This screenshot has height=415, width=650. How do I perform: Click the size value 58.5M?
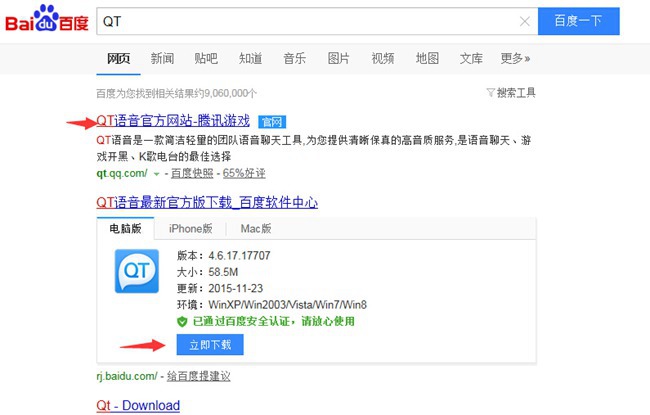[x=223, y=272]
